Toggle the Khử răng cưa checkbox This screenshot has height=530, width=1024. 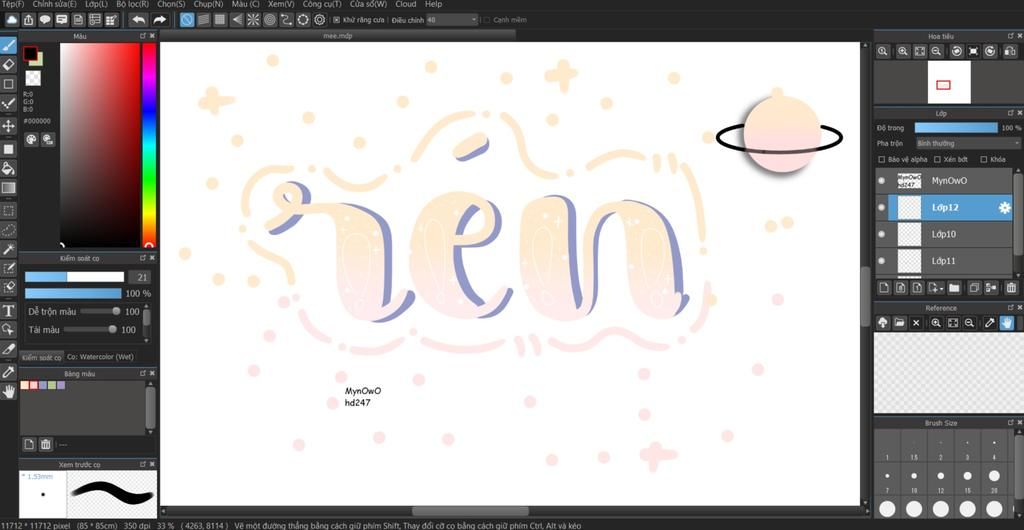(336, 20)
